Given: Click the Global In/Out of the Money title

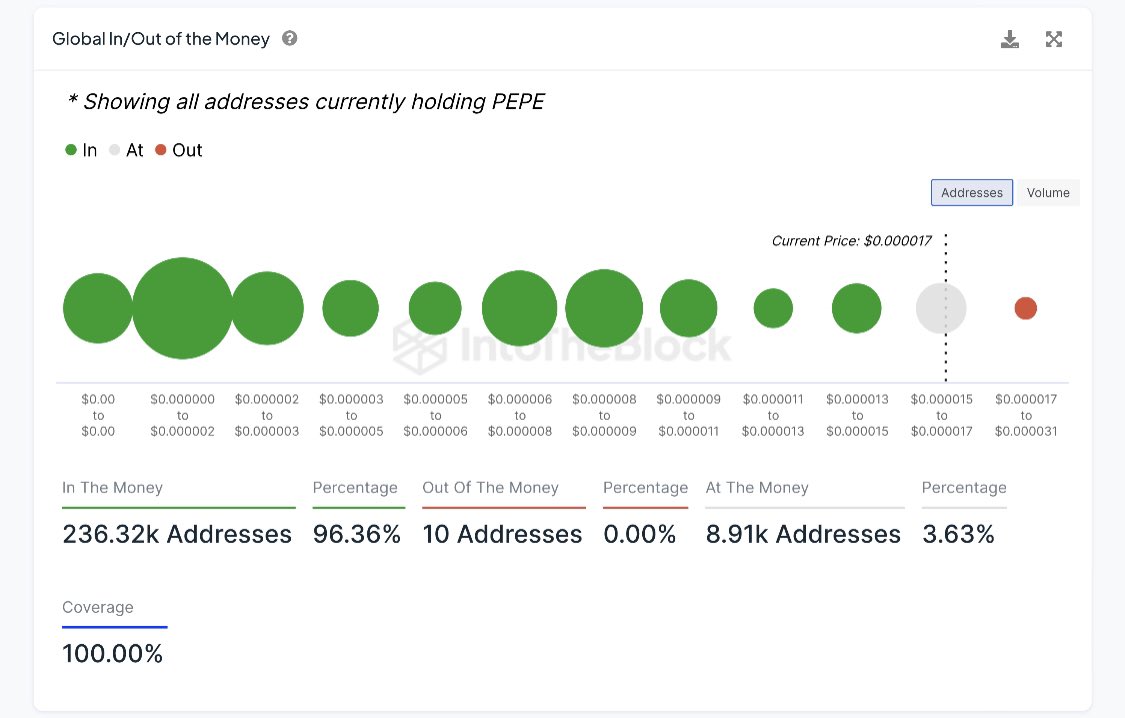Looking at the screenshot, I should tap(161, 39).
